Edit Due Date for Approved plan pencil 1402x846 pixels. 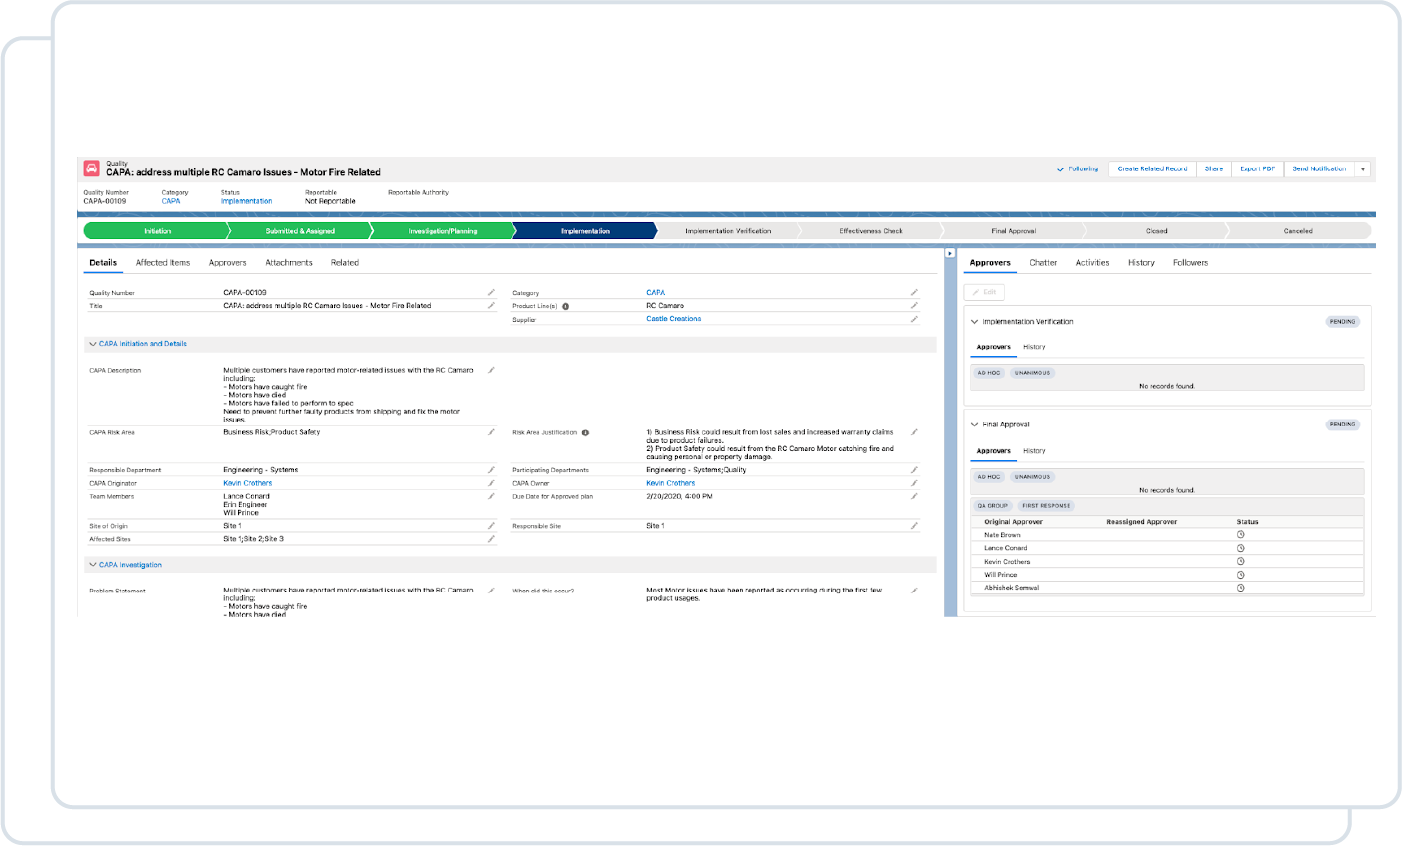coord(914,497)
